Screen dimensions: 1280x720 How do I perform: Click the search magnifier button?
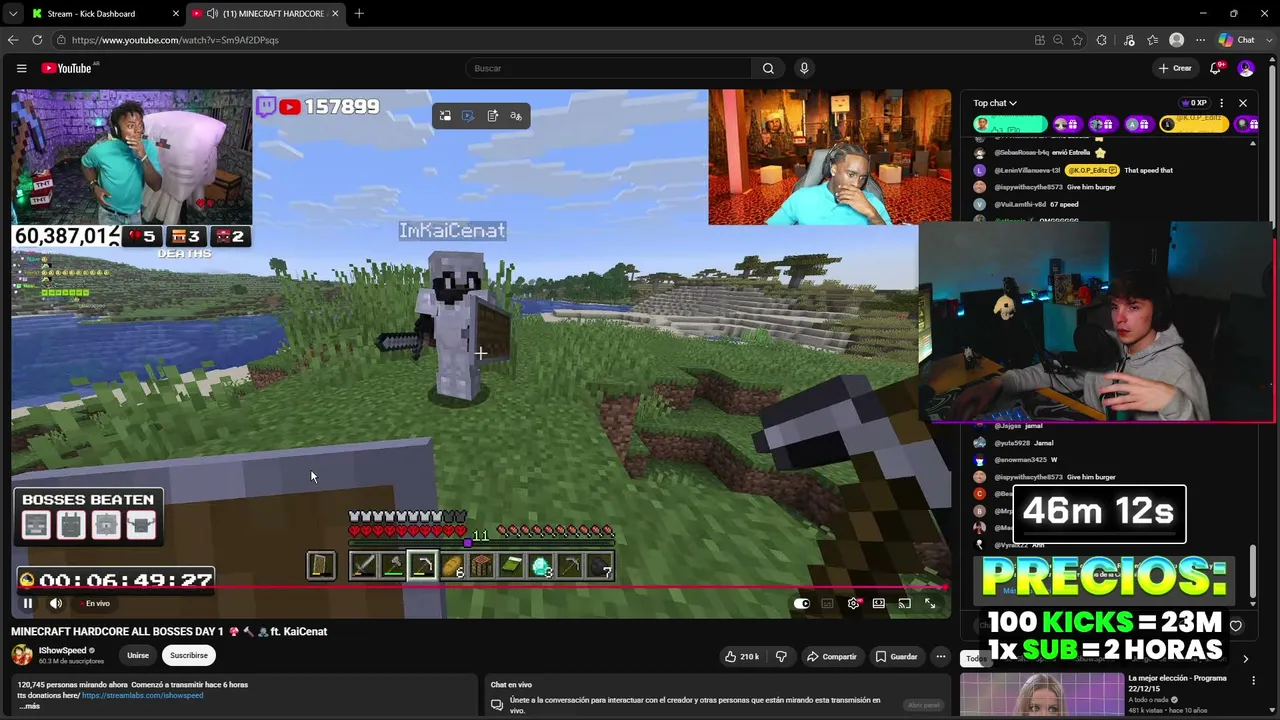(768, 68)
